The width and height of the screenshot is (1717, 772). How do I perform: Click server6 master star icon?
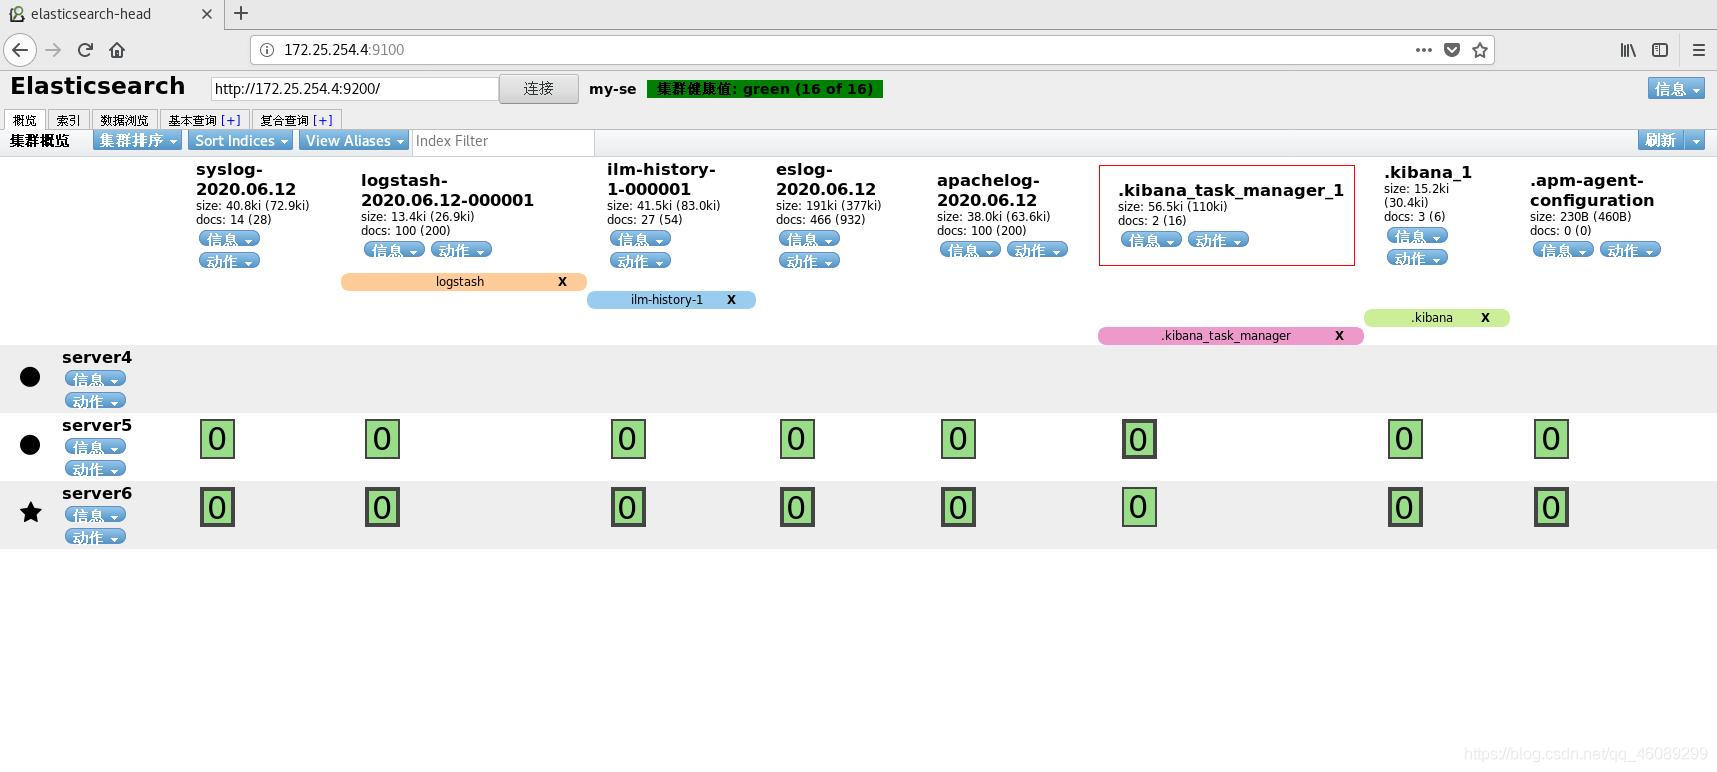click(31, 513)
